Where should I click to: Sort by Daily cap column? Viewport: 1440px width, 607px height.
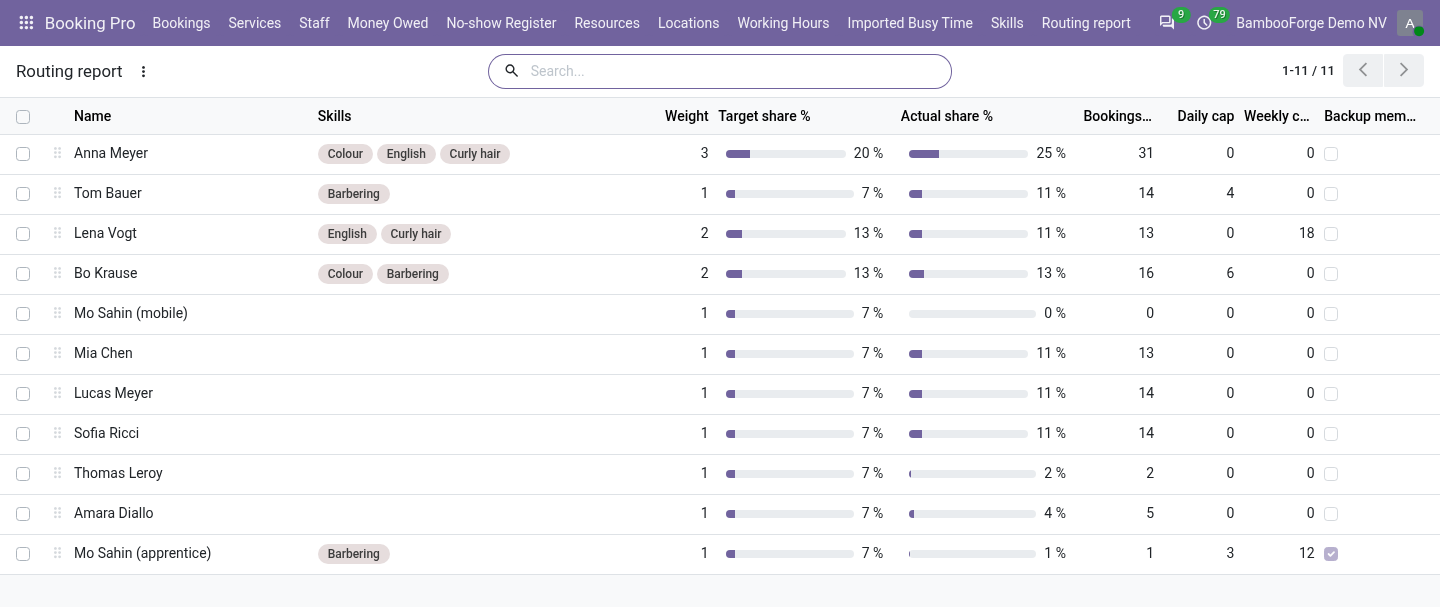1205,116
